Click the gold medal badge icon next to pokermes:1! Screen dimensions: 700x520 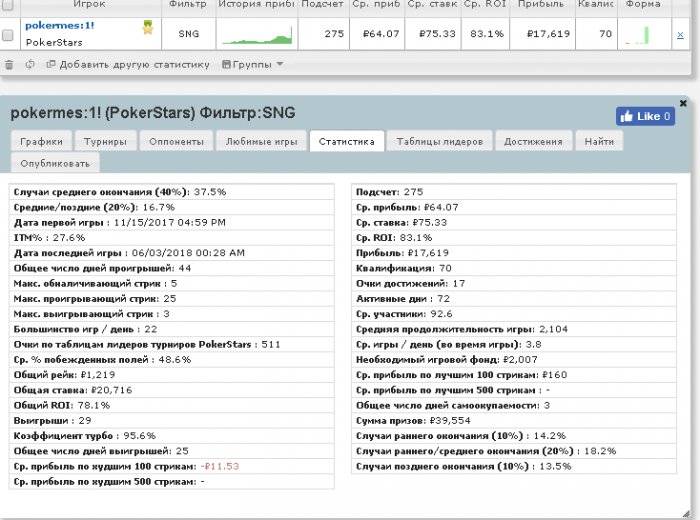[148, 28]
